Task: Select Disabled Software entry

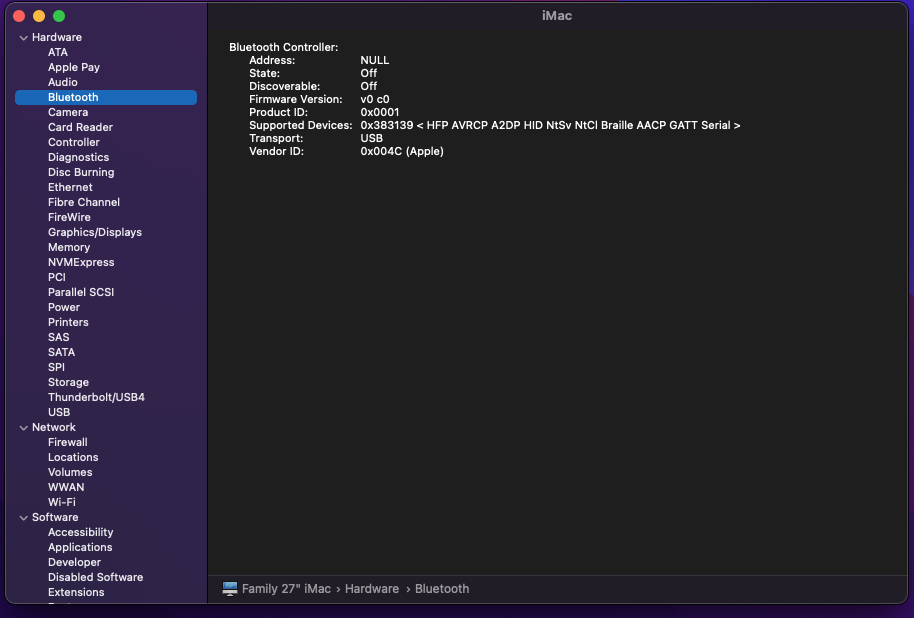Action: click(x=96, y=577)
